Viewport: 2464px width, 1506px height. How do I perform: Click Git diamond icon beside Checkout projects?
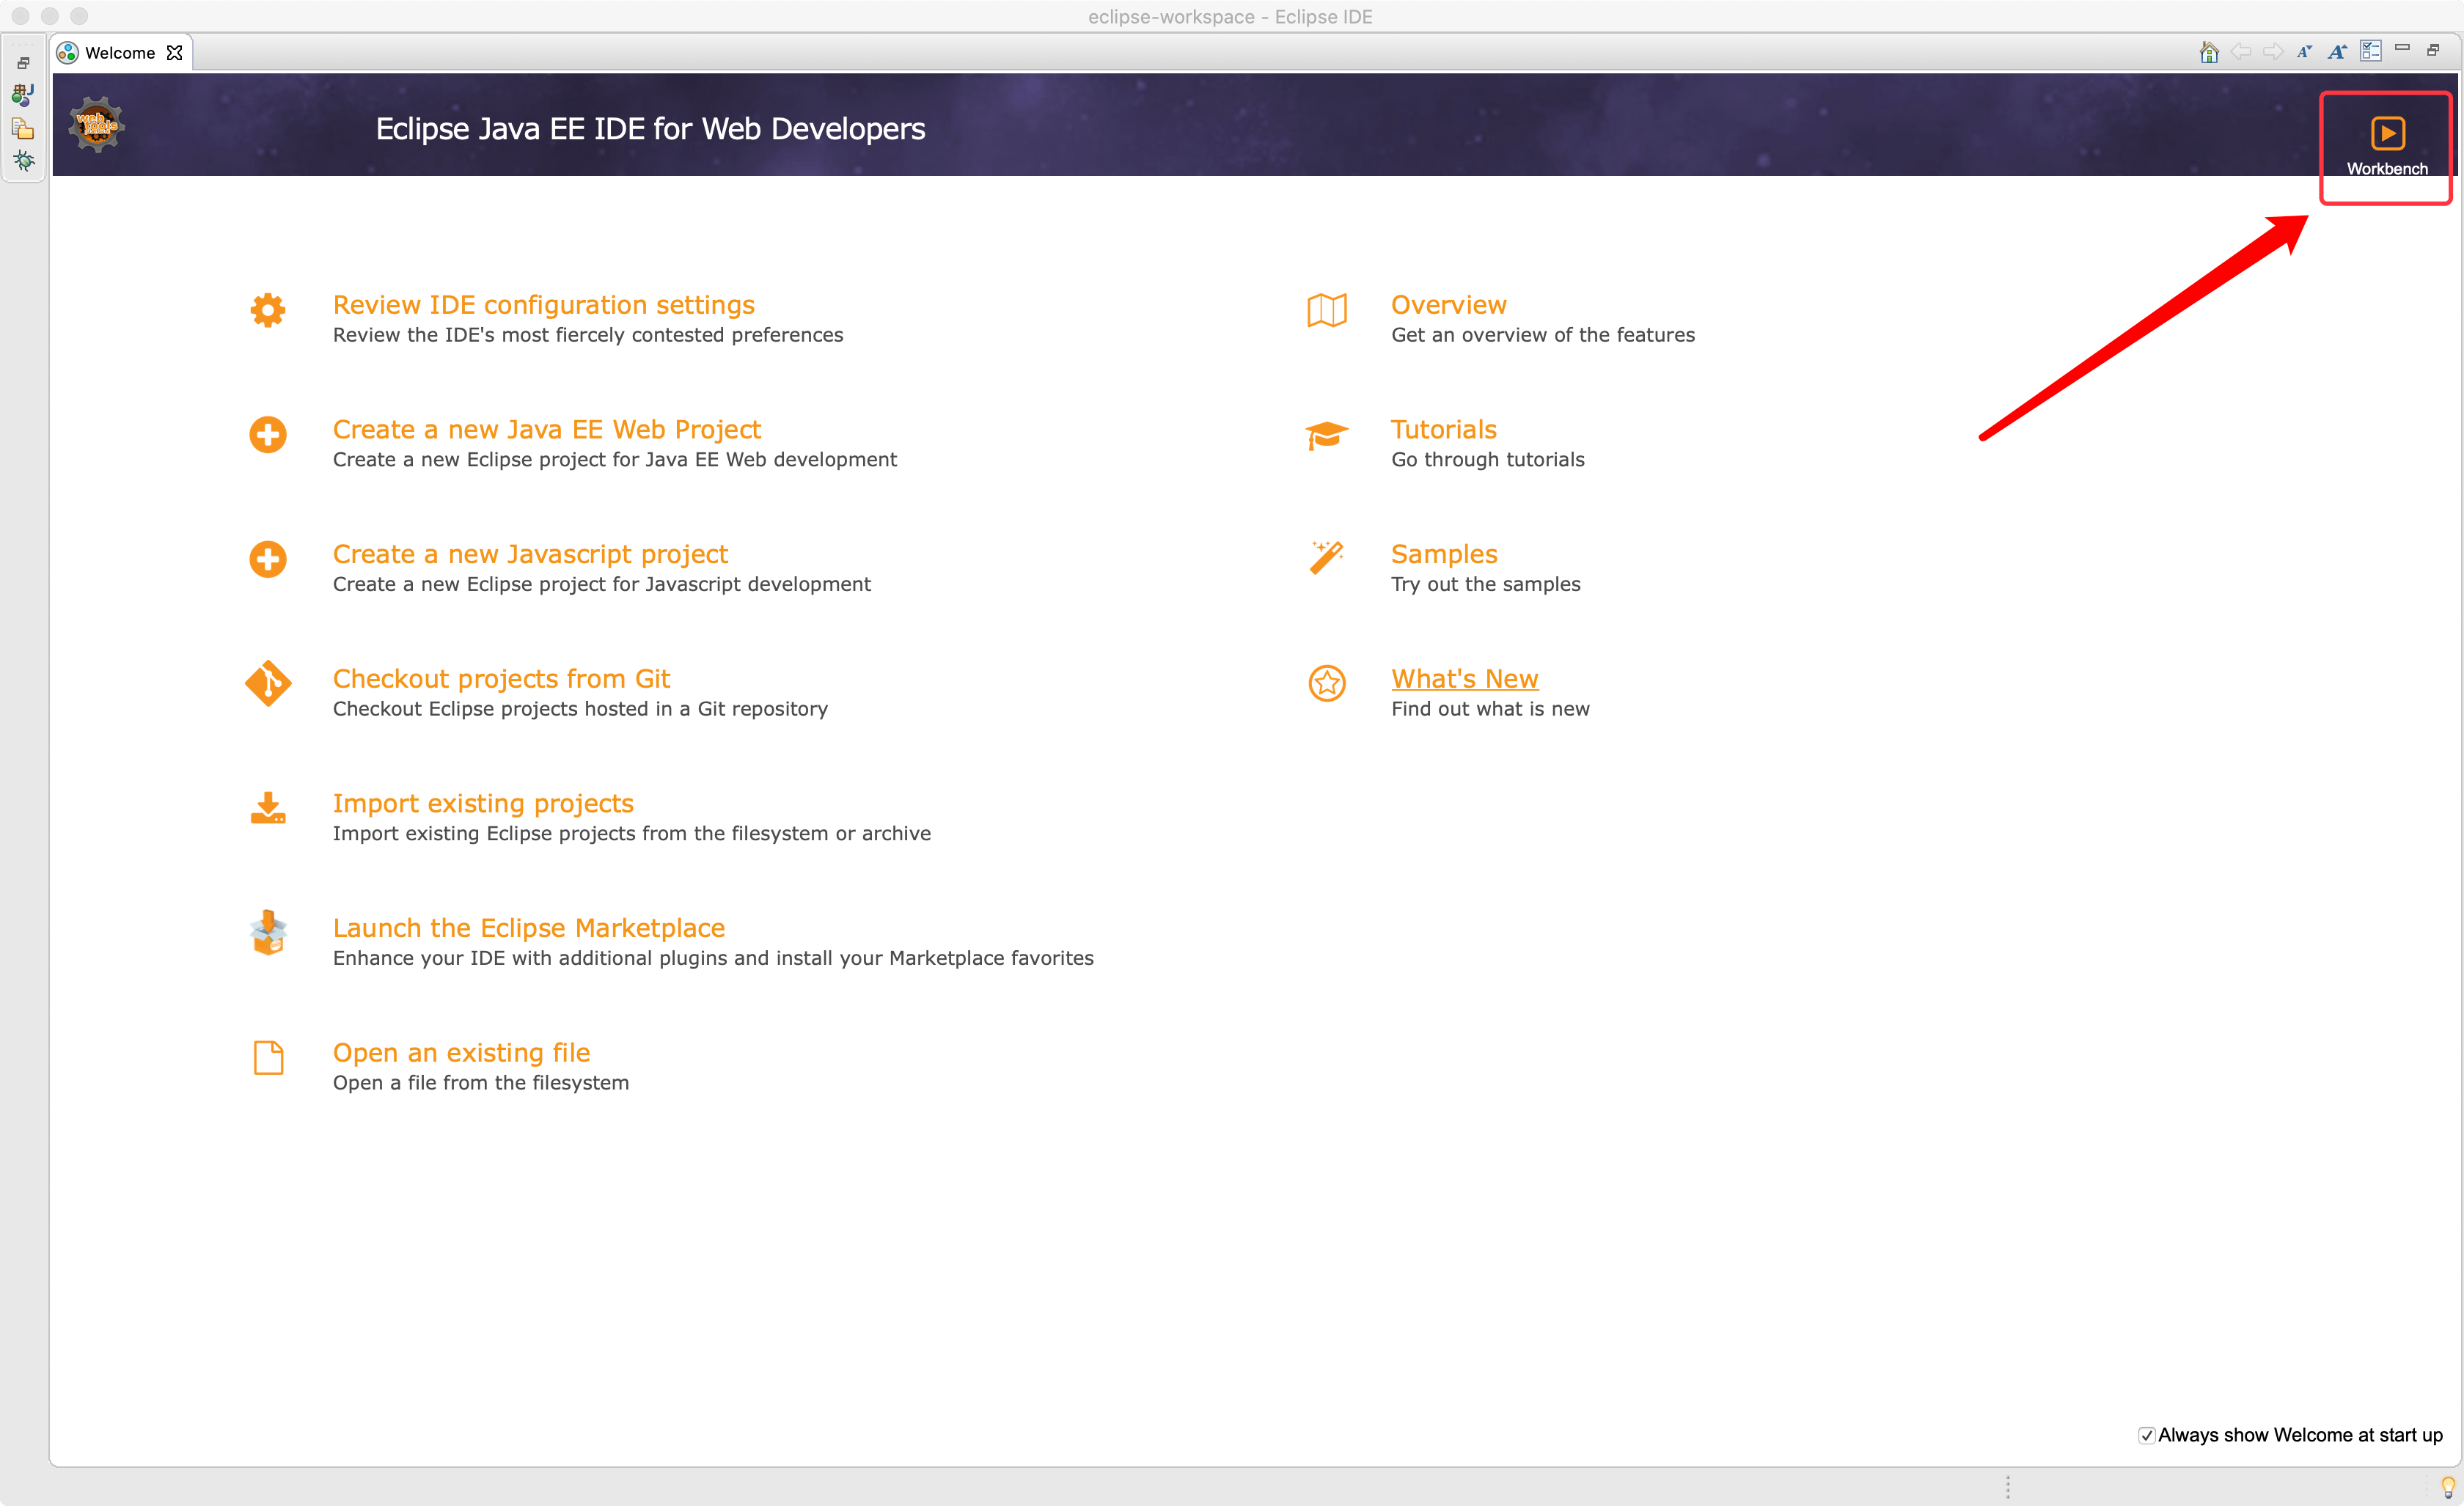coord(268,684)
